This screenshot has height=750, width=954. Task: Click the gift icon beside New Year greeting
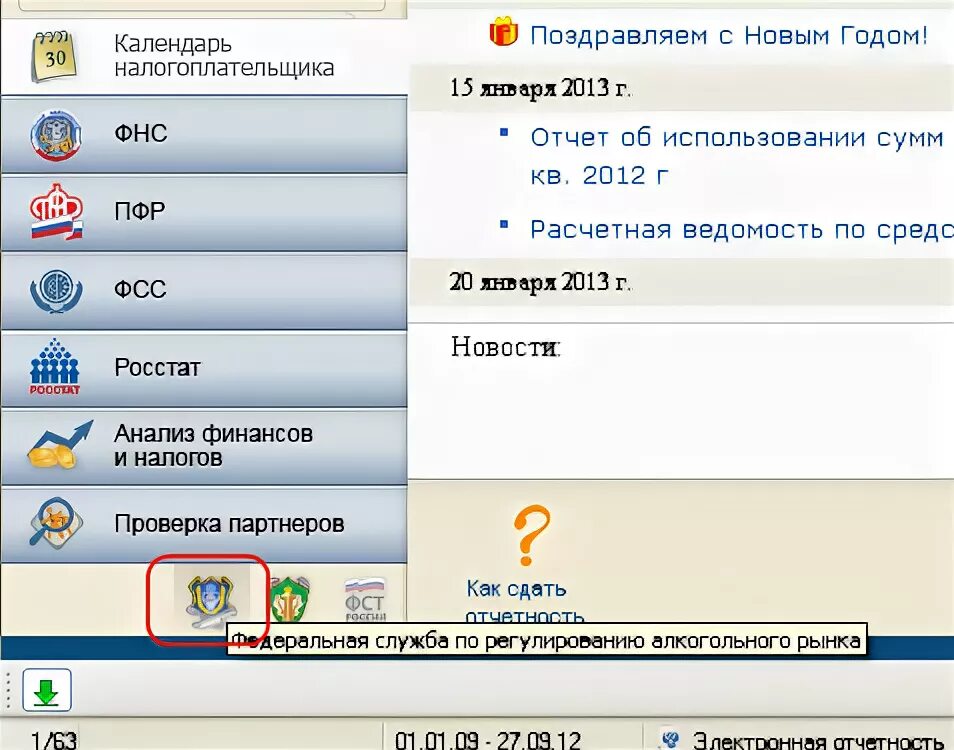tap(504, 32)
